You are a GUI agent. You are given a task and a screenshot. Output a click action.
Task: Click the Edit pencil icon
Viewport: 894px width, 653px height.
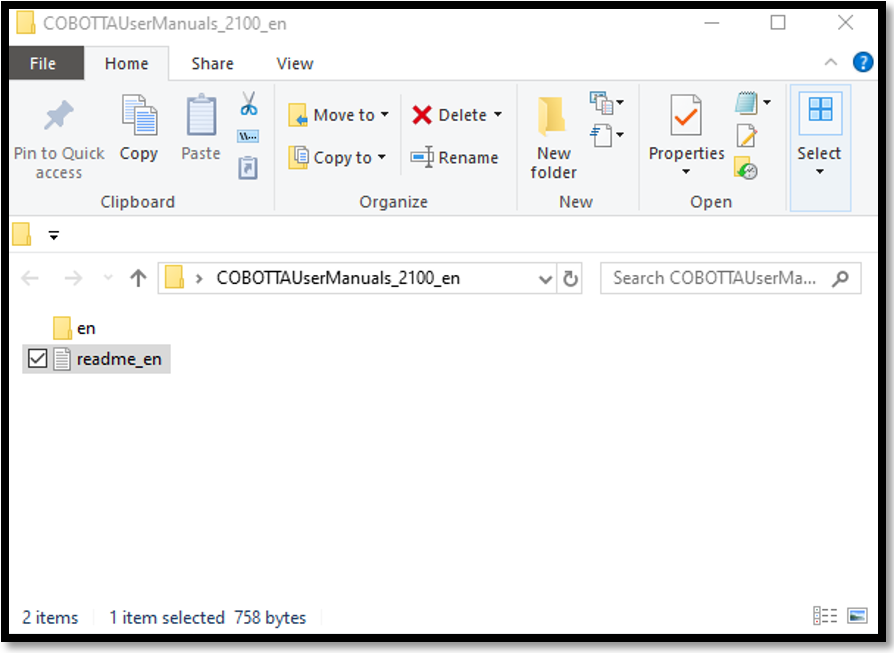tap(746, 136)
